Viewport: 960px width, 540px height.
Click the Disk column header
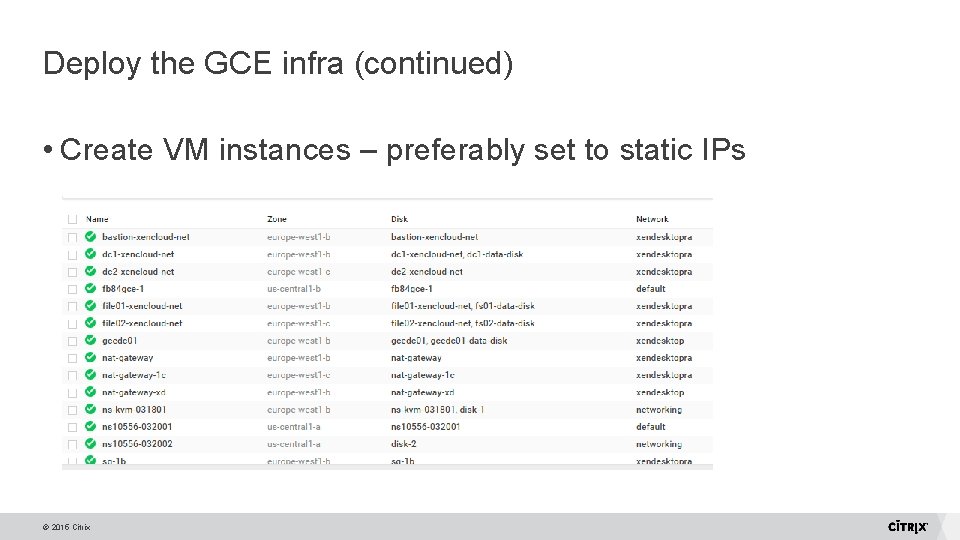pos(399,219)
